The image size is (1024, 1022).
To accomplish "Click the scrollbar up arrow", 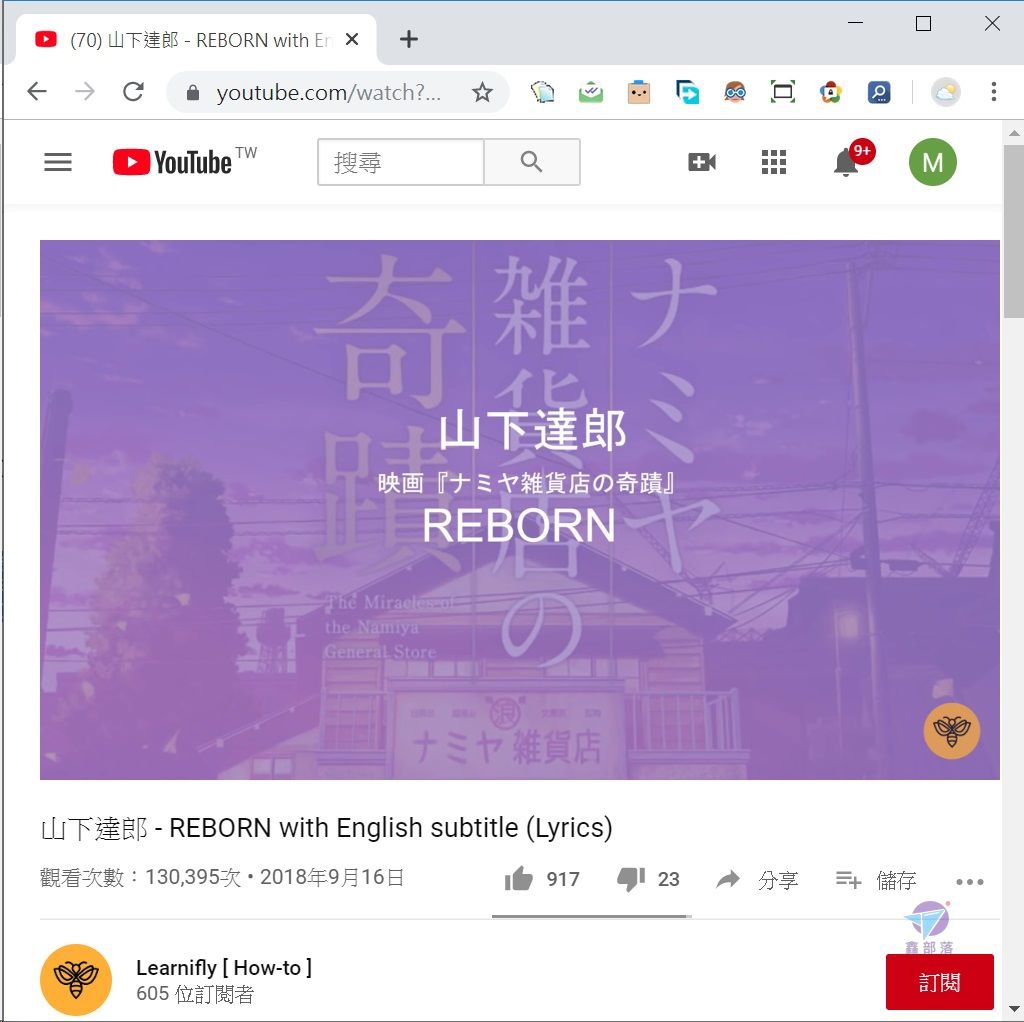I will coord(1014,133).
